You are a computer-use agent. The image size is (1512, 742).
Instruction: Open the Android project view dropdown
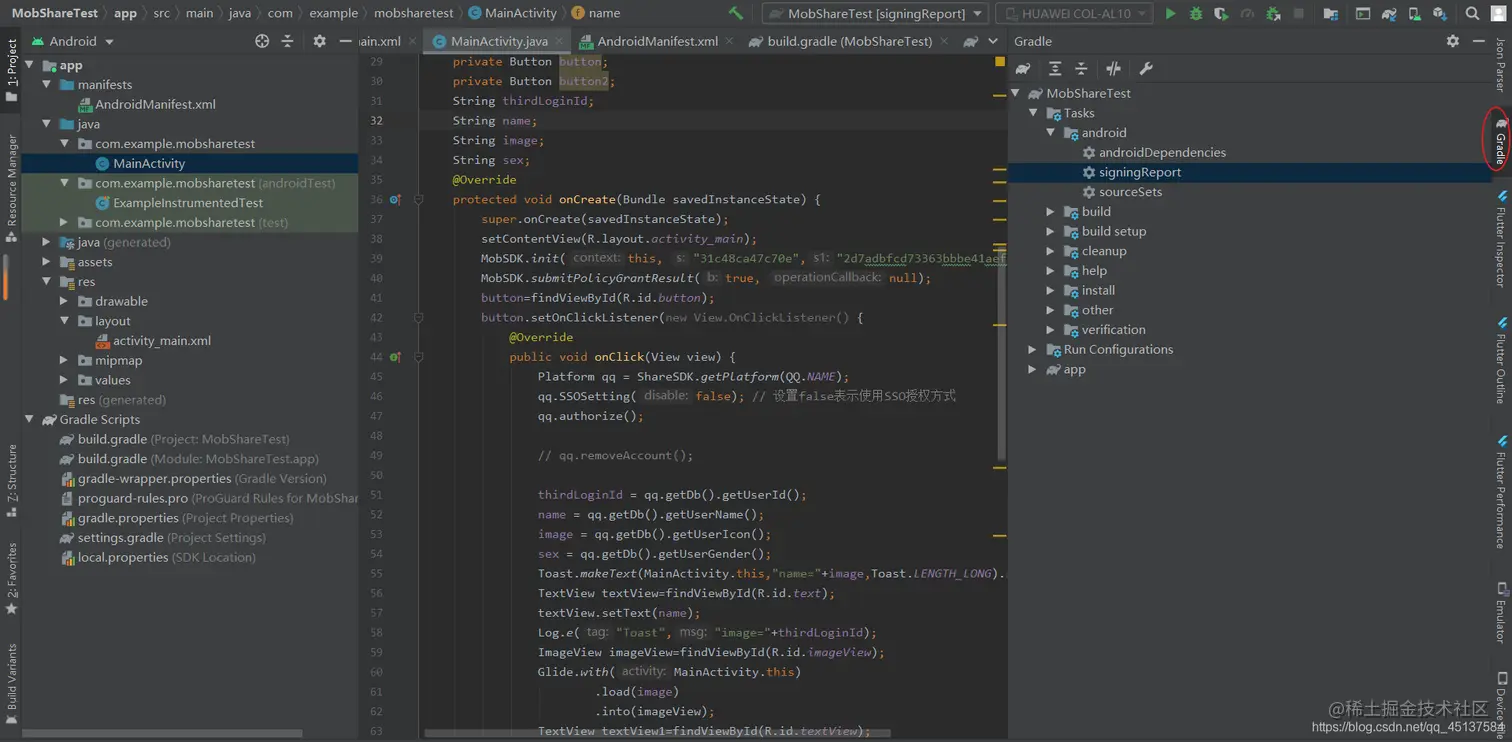tap(73, 41)
